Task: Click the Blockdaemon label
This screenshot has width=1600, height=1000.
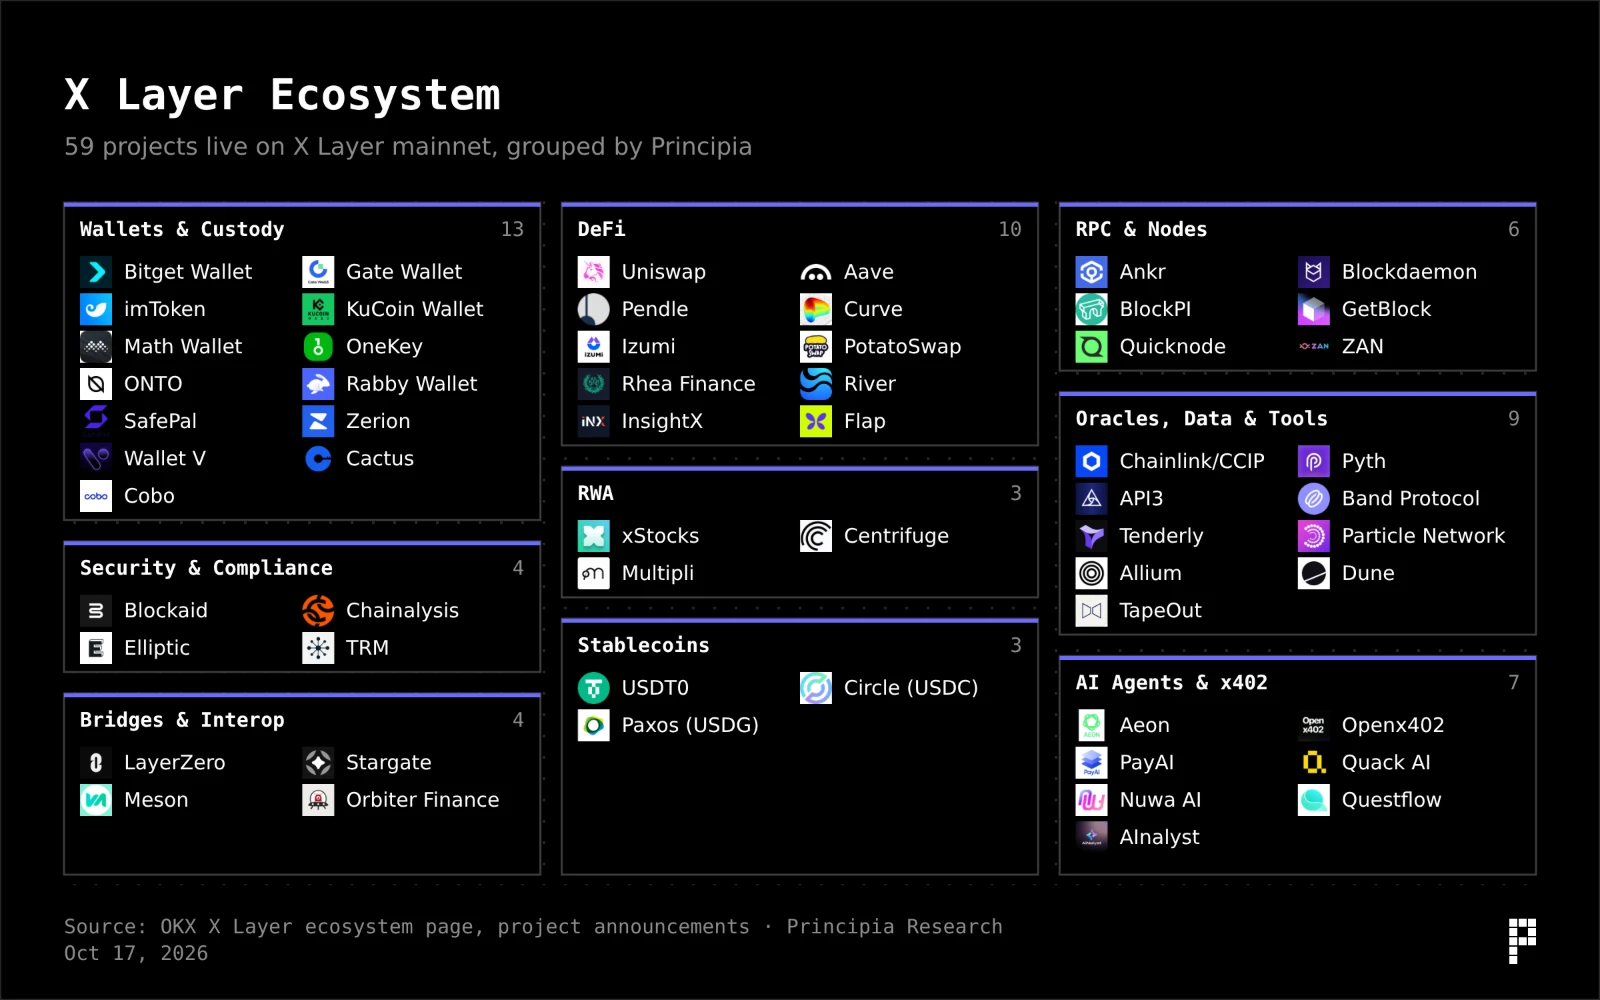Action: 1409,272
